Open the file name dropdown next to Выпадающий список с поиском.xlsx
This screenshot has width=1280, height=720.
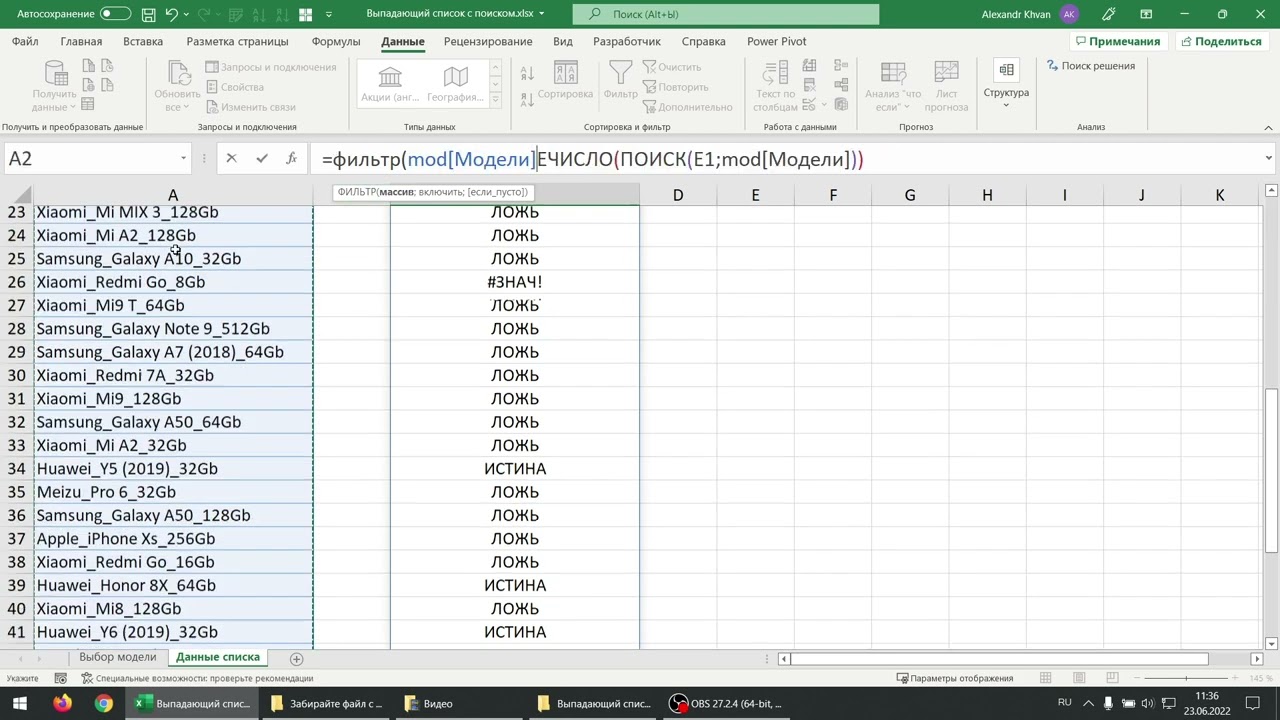(542, 14)
